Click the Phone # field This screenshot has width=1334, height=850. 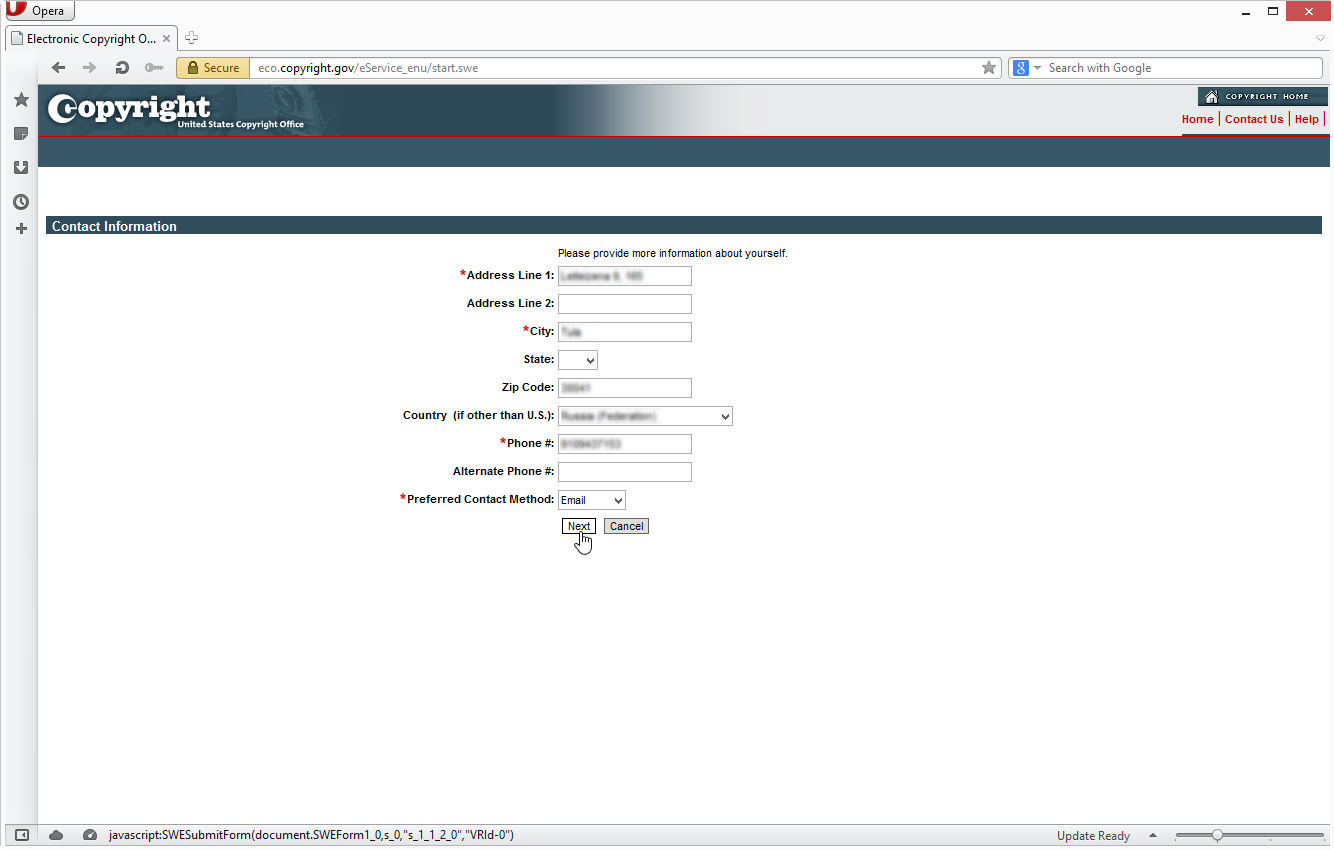click(625, 444)
